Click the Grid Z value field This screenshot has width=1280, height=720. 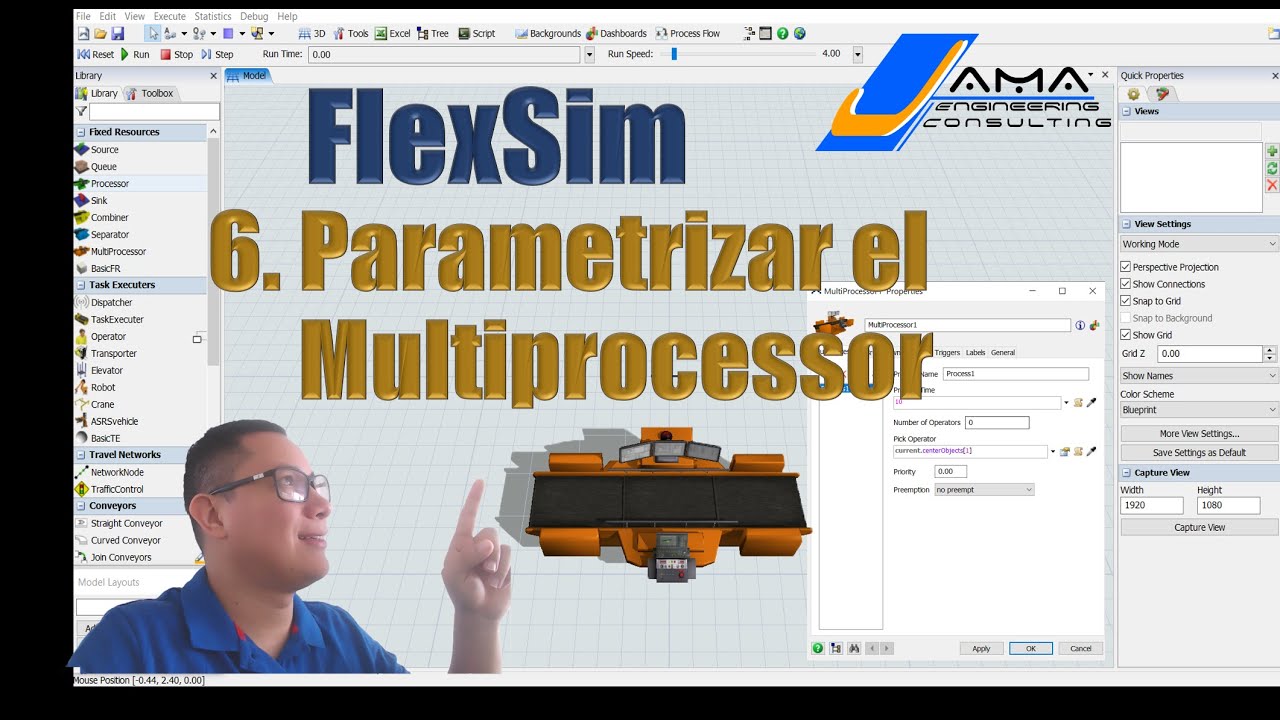pos(1210,354)
